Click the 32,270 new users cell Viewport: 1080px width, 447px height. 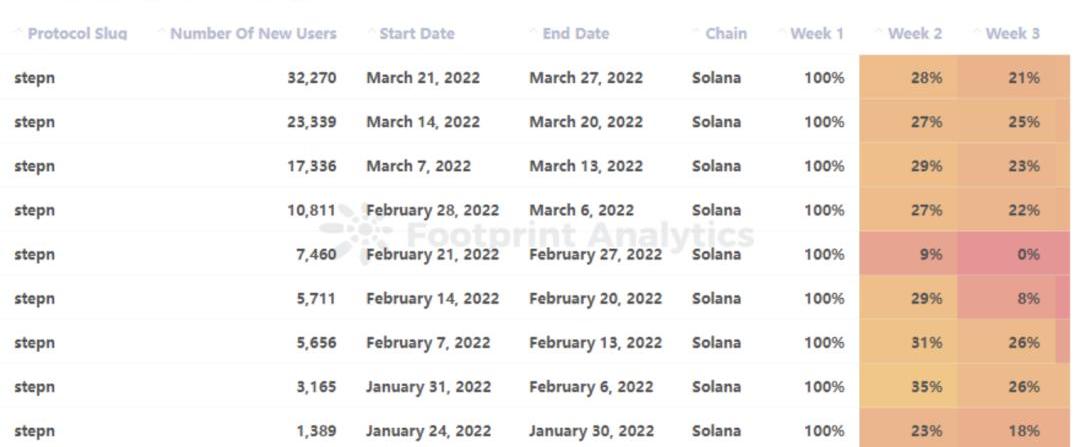pos(311,78)
